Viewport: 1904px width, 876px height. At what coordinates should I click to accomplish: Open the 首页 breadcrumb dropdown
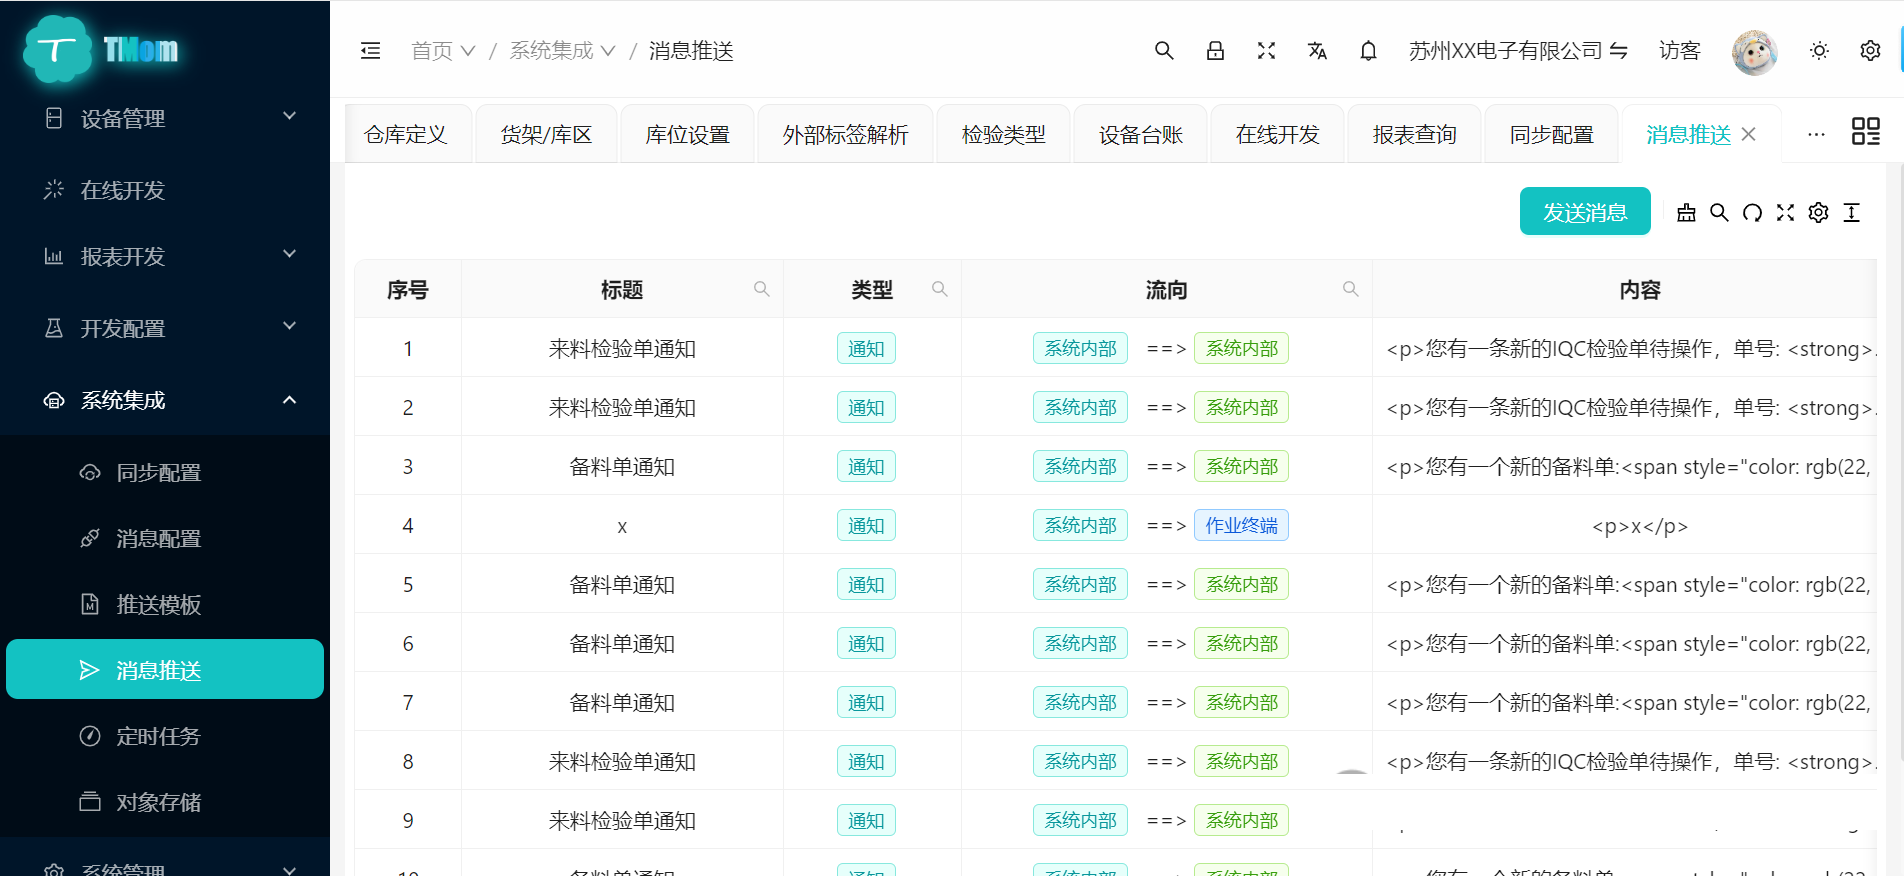[442, 51]
